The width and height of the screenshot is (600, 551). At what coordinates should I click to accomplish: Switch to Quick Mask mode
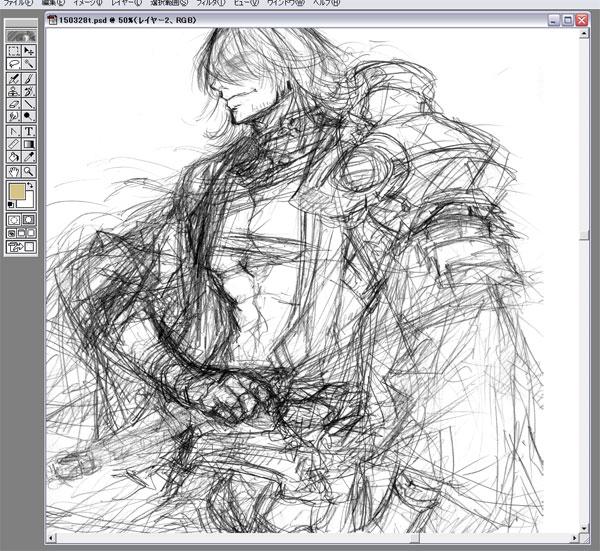(x=29, y=220)
